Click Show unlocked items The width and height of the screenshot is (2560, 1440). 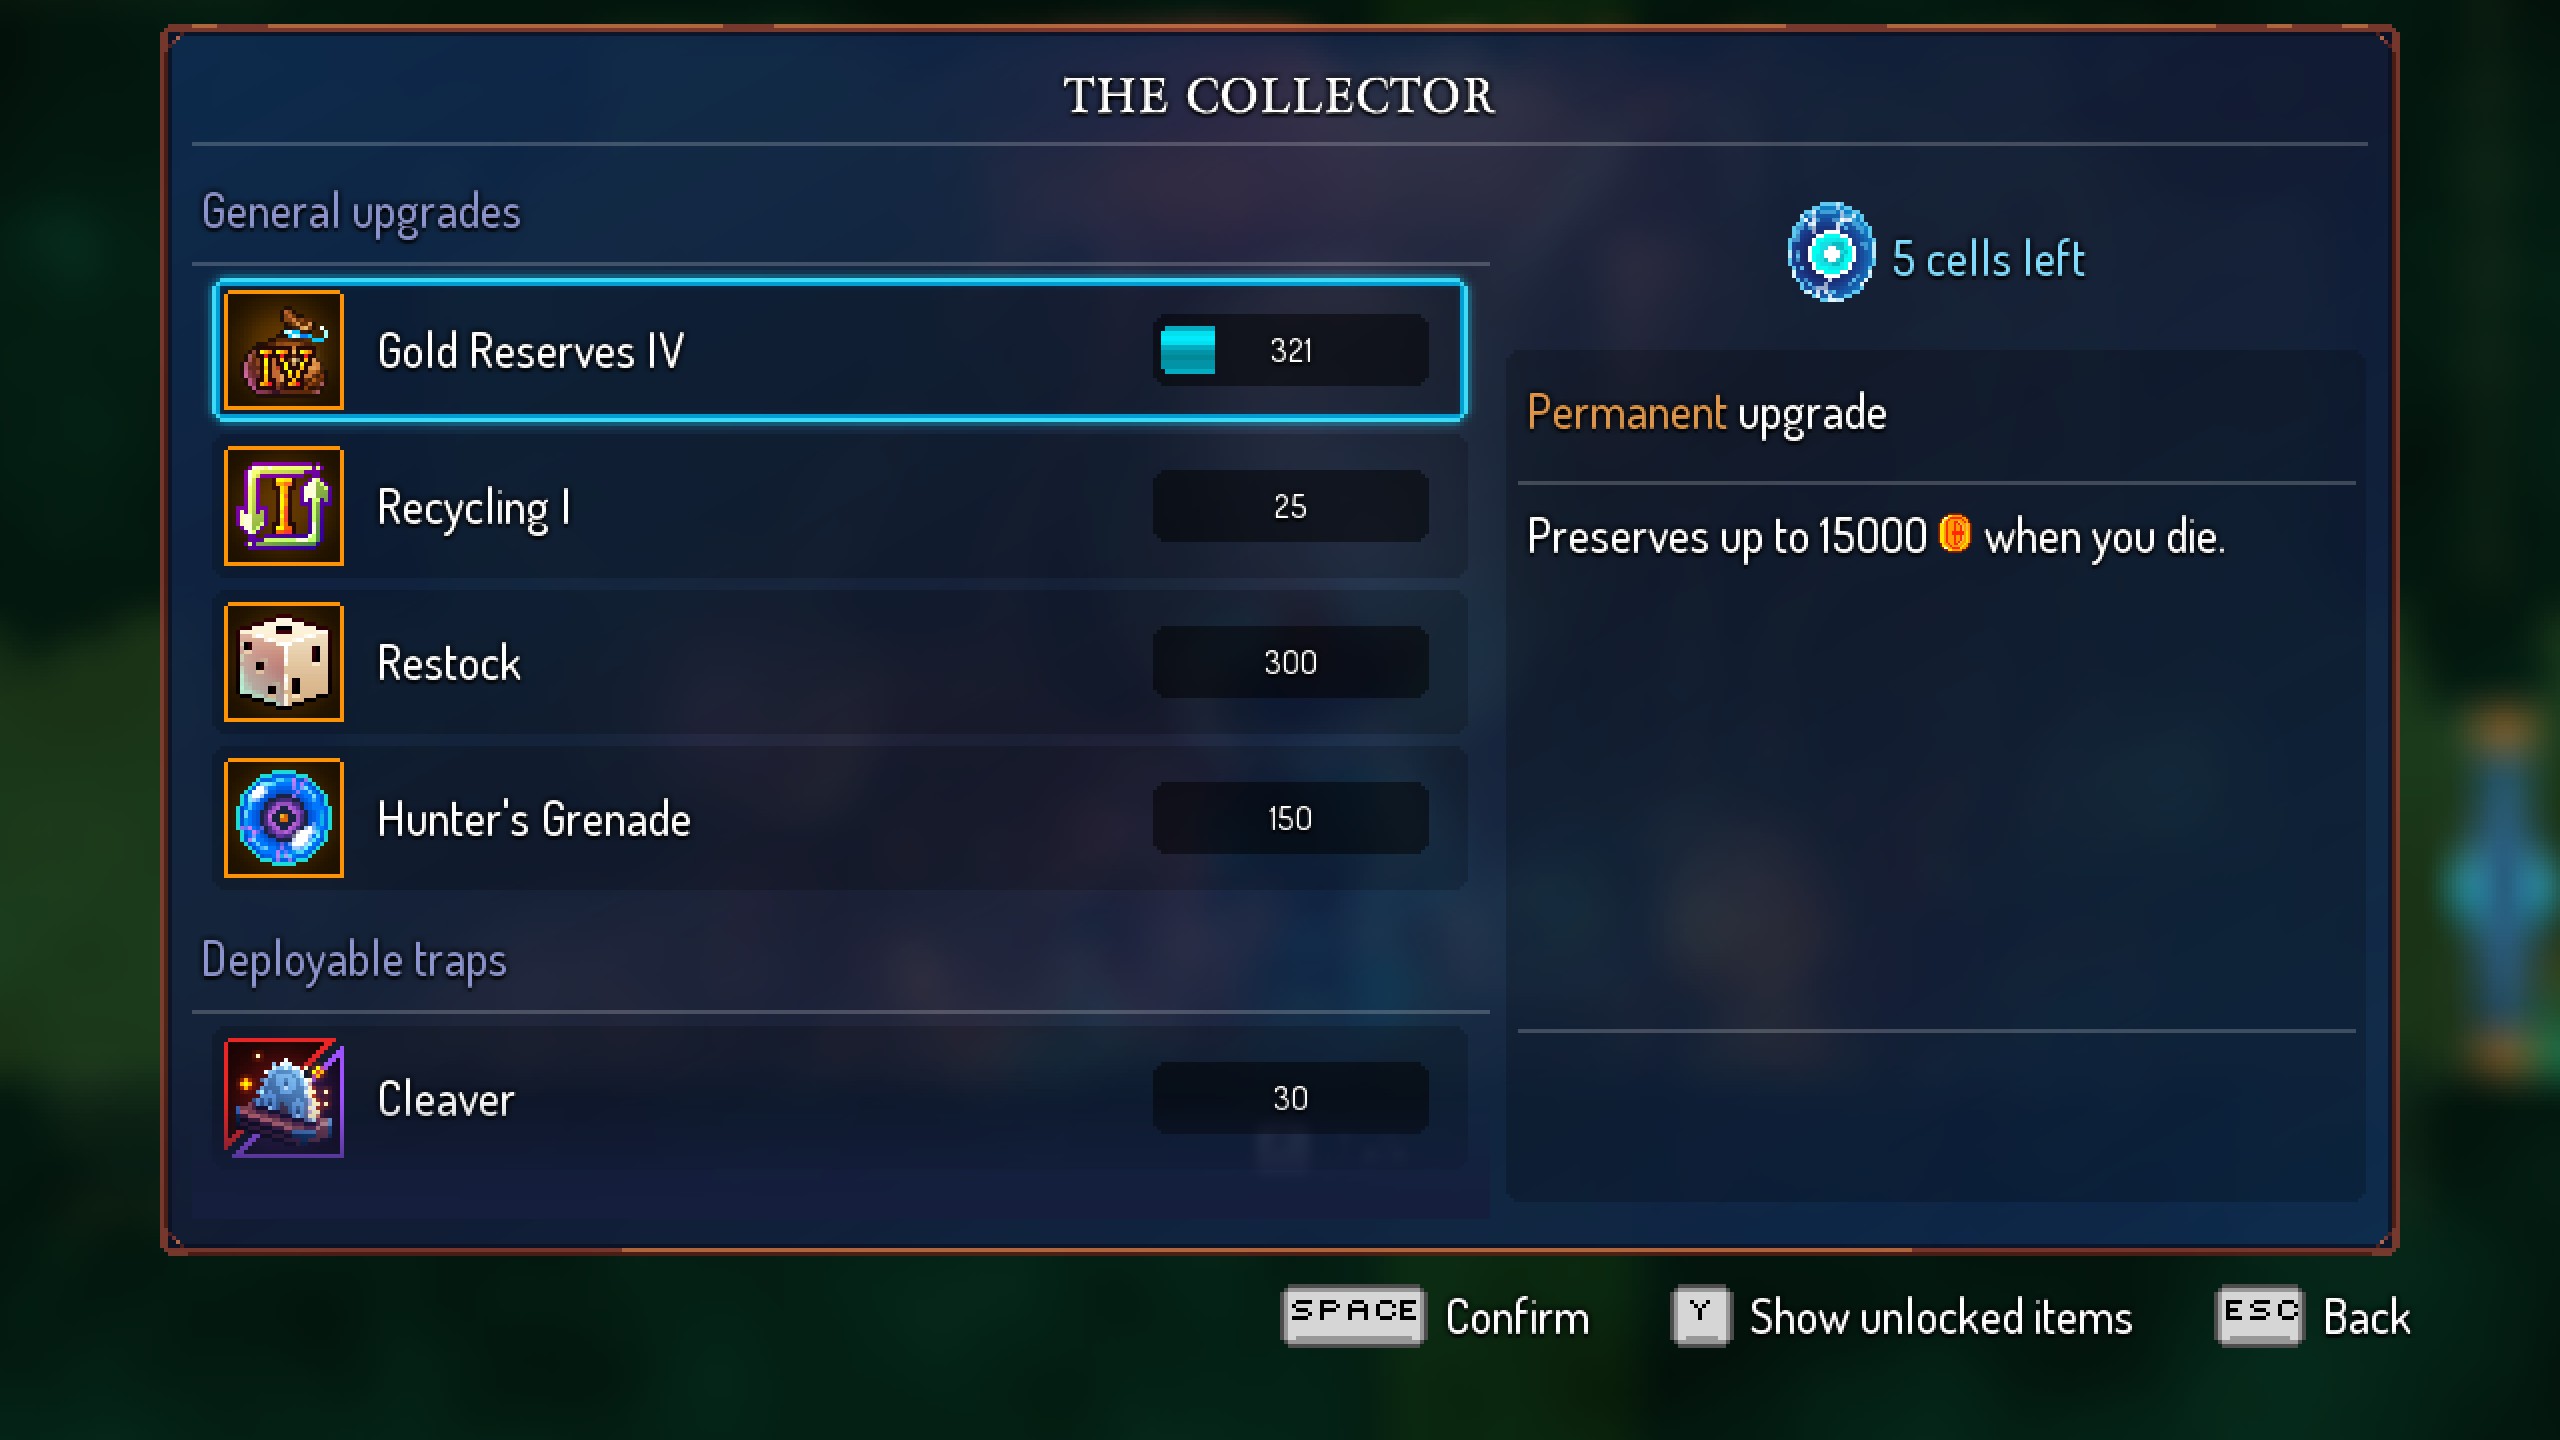pos(1941,1317)
